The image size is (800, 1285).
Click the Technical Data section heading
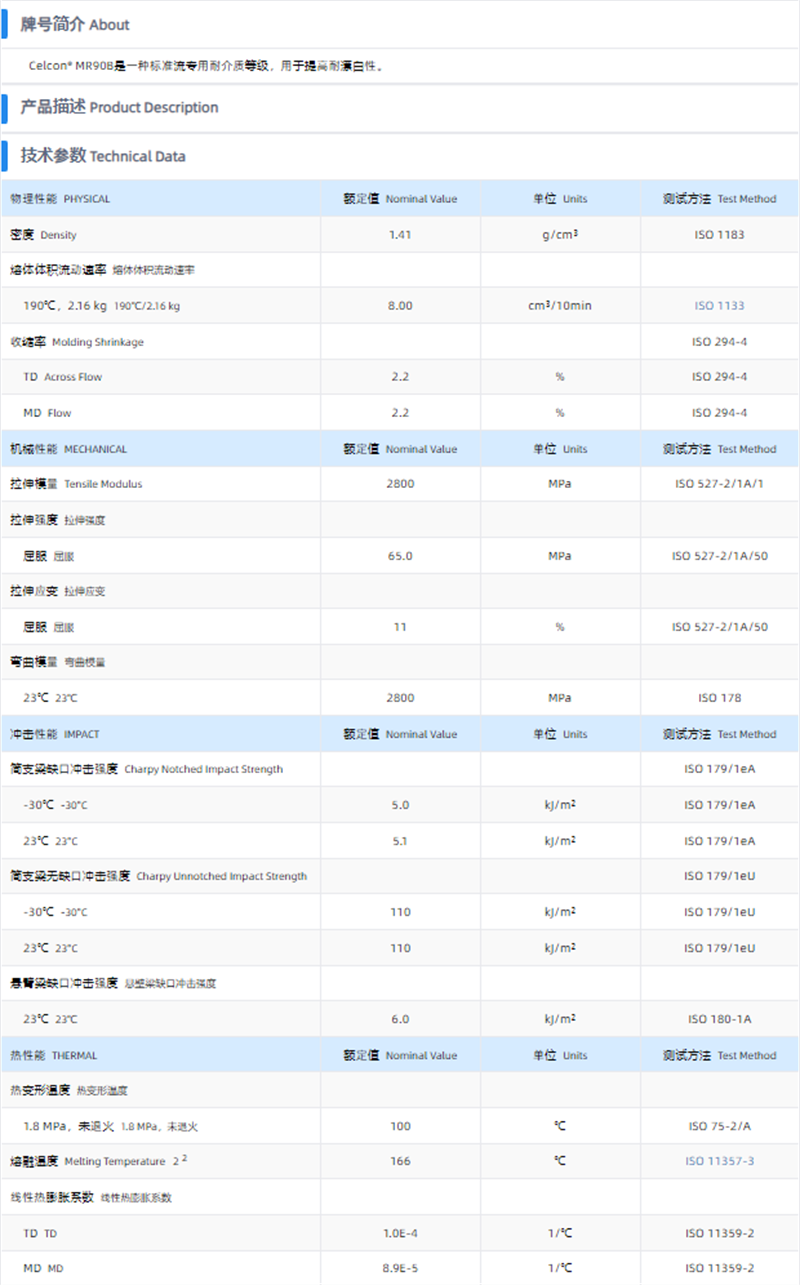[103, 156]
